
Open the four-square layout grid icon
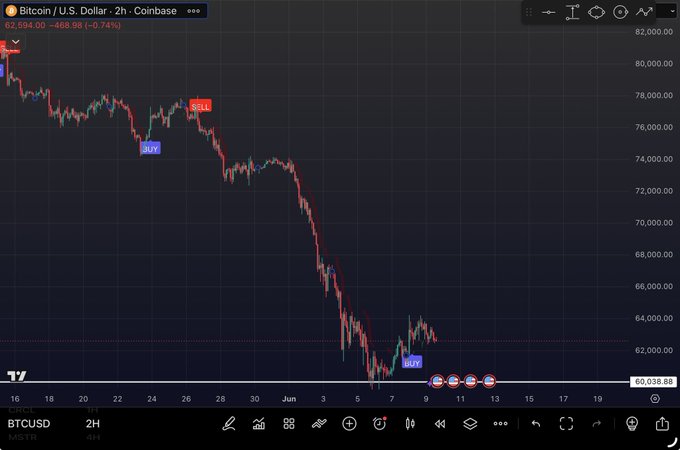point(289,424)
